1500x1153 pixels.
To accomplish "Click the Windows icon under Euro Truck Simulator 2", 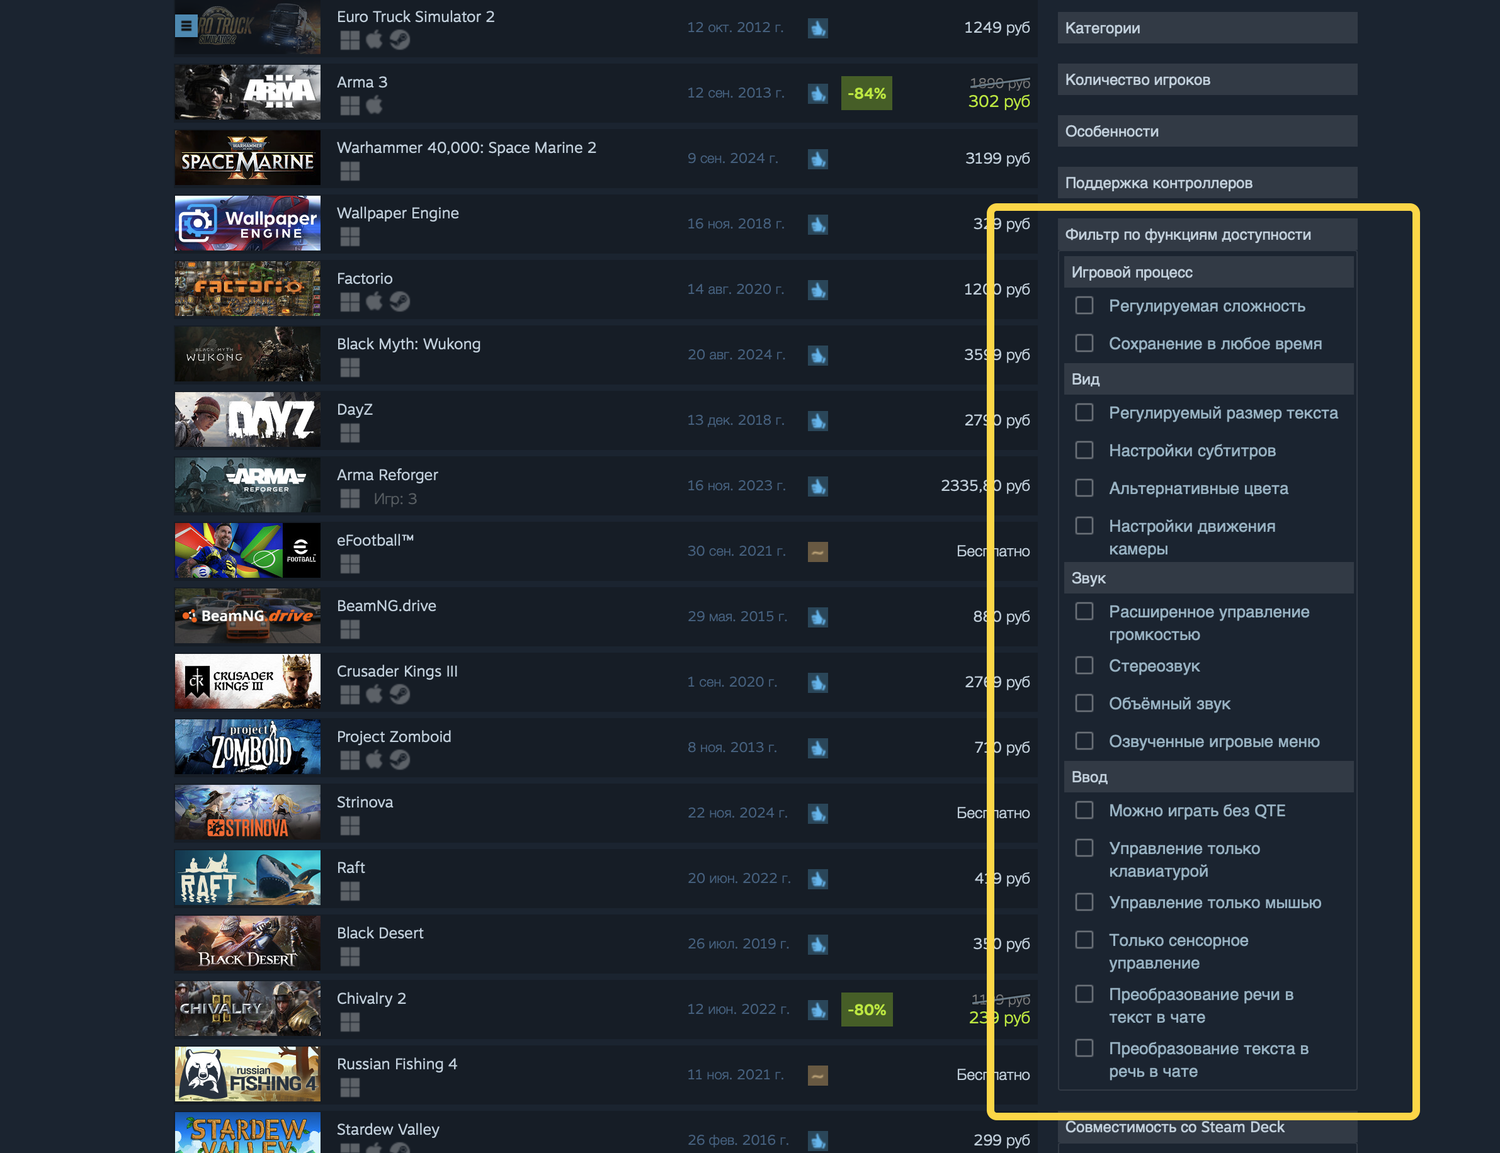I will pyautogui.click(x=350, y=40).
